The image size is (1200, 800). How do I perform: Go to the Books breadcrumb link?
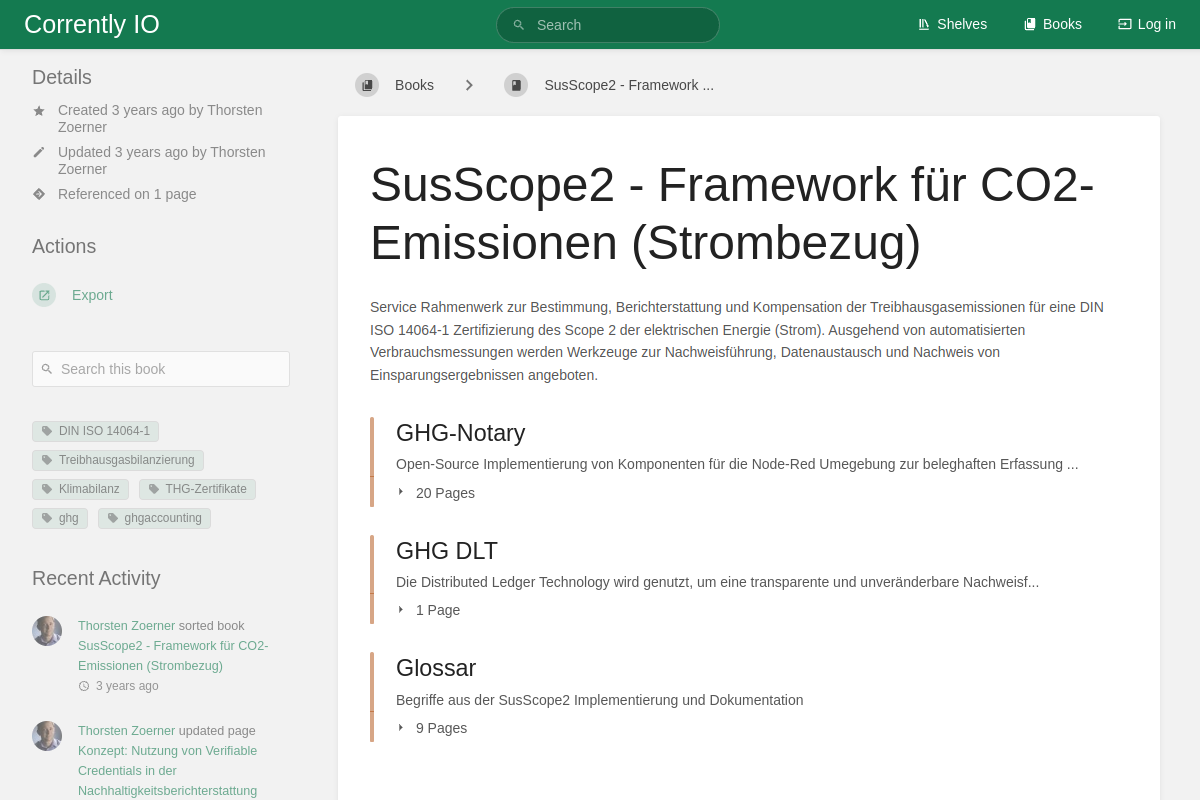pos(395,85)
